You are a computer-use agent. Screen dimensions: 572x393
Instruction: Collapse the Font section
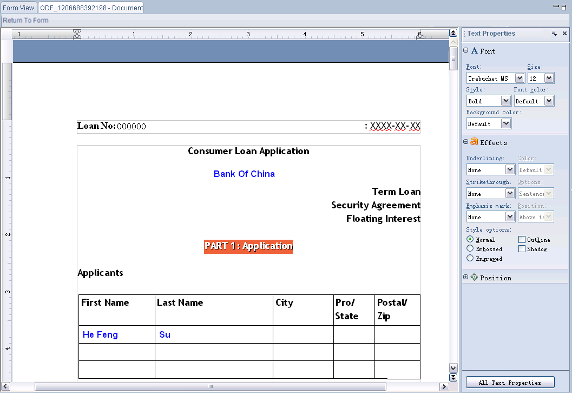465,50
